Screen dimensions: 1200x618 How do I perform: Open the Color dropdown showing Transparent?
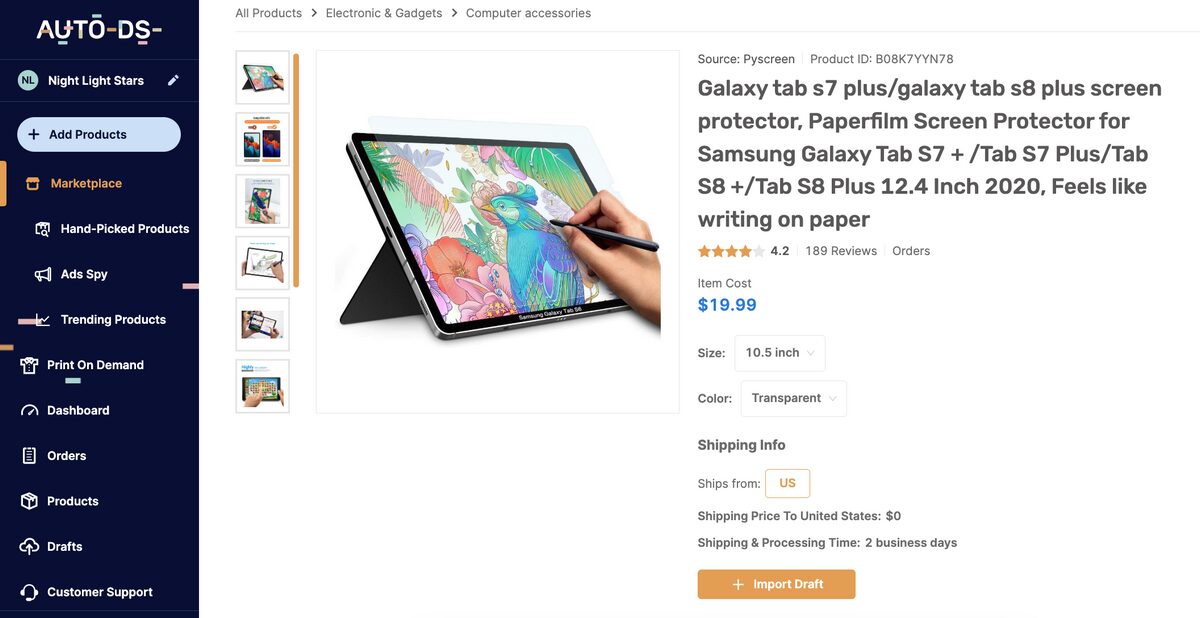click(793, 398)
